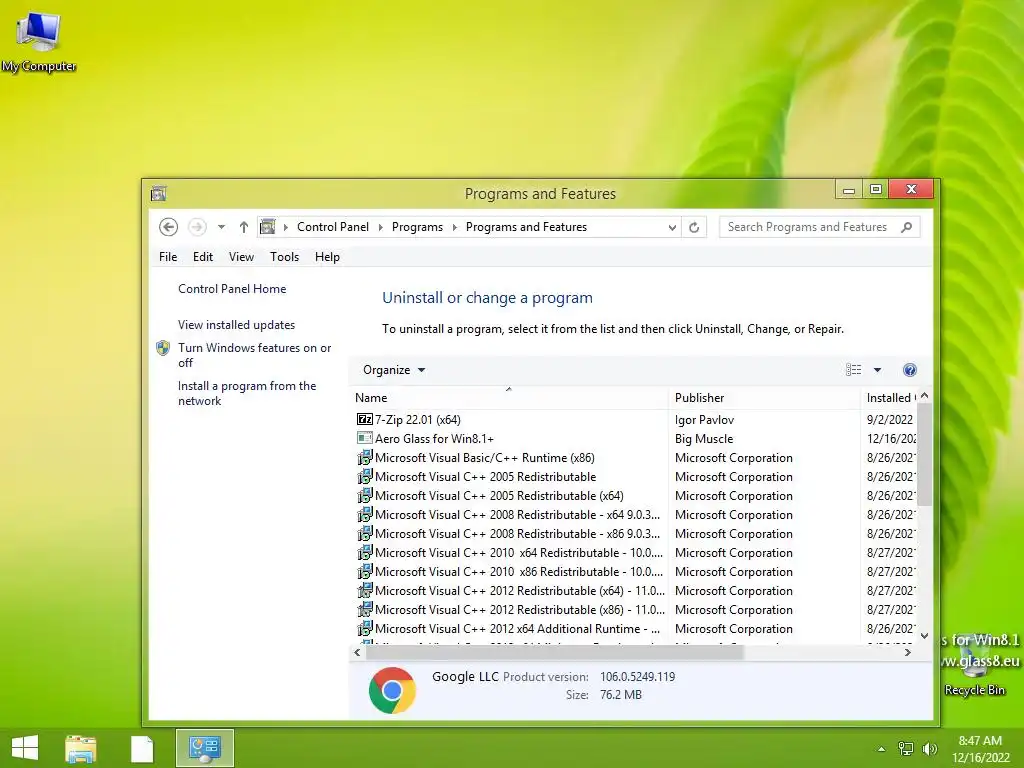Click the Programs breadcrumb segment

(417, 227)
